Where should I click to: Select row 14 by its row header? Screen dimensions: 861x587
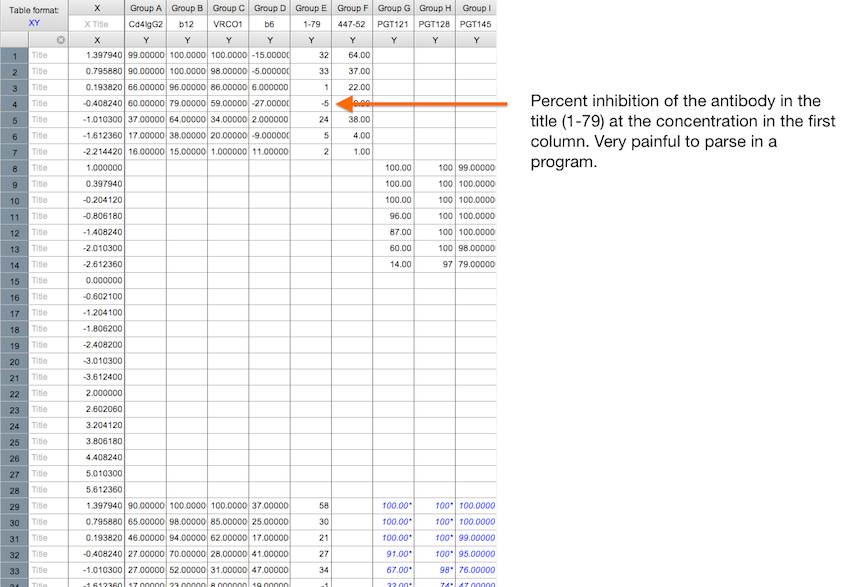click(14, 265)
